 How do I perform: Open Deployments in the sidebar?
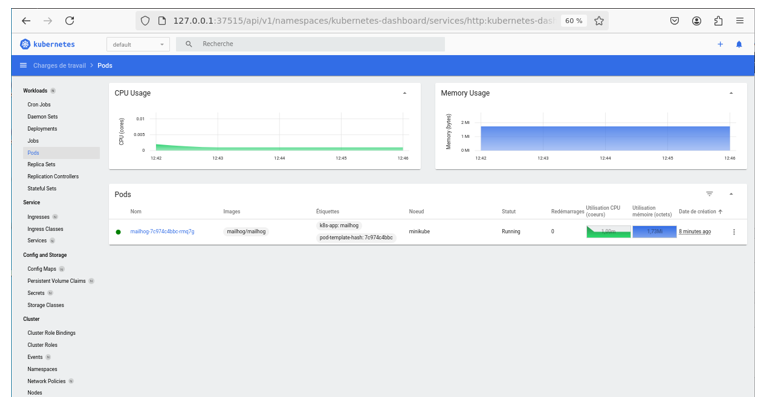tap(42, 129)
